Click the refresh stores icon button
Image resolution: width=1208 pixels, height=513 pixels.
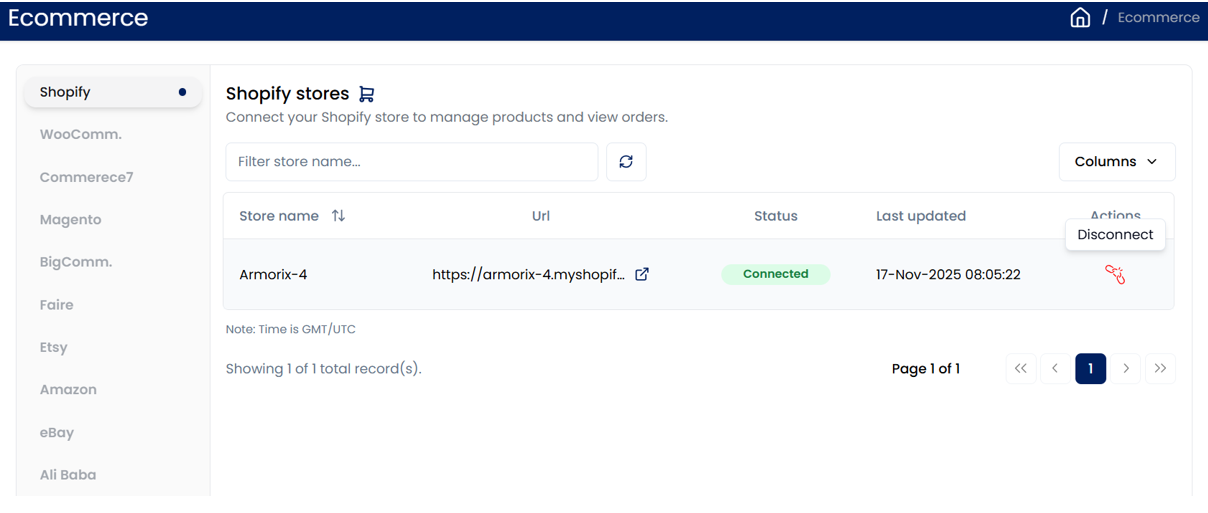(x=626, y=162)
